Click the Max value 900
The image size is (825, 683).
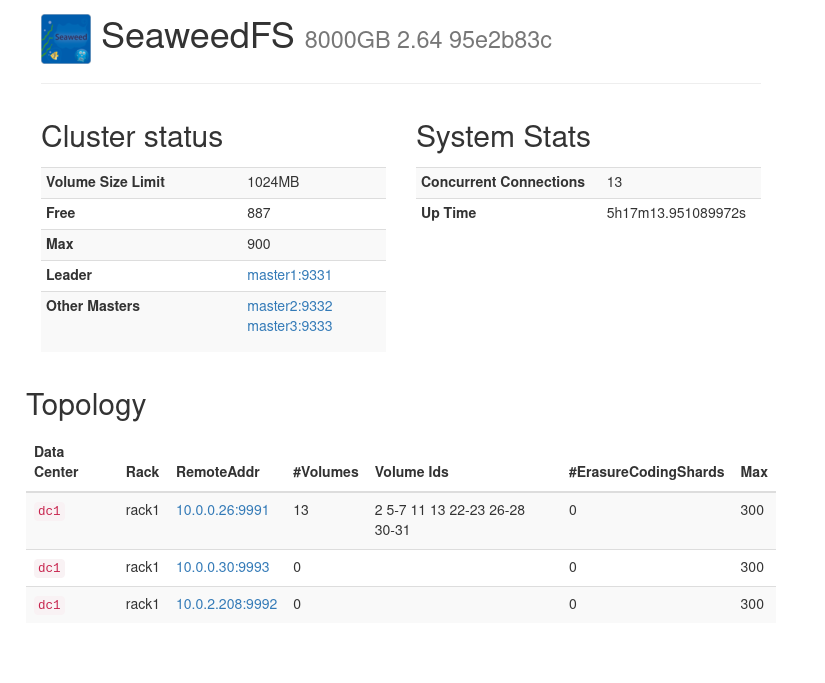coord(258,244)
